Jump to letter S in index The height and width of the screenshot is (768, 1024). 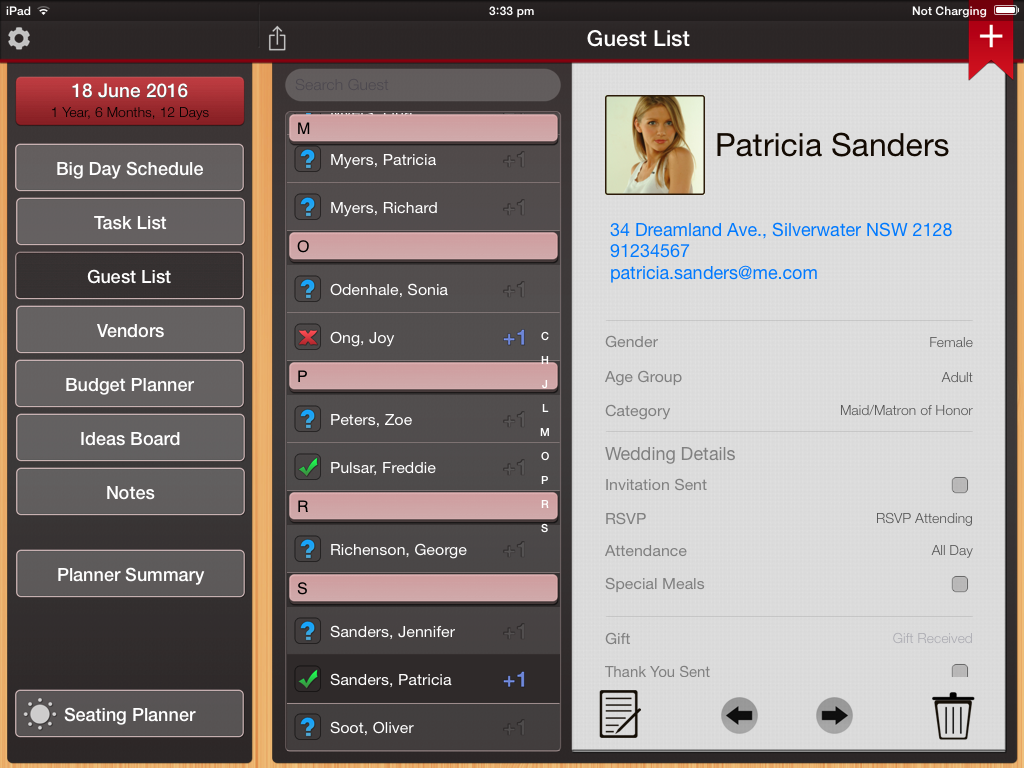[x=545, y=528]
